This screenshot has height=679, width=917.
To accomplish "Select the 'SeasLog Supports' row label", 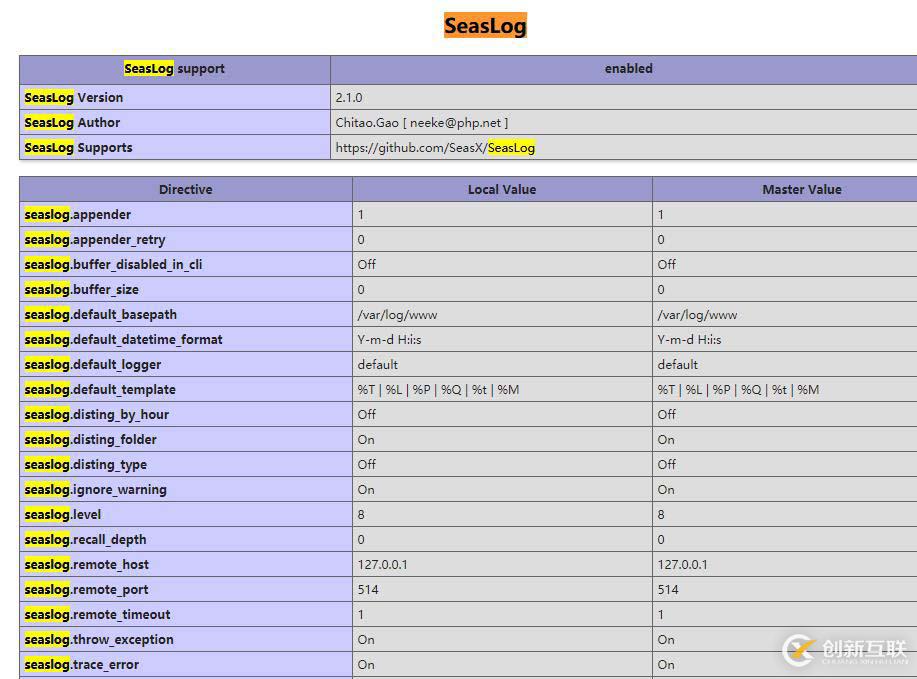I will [x=78, y=148].
